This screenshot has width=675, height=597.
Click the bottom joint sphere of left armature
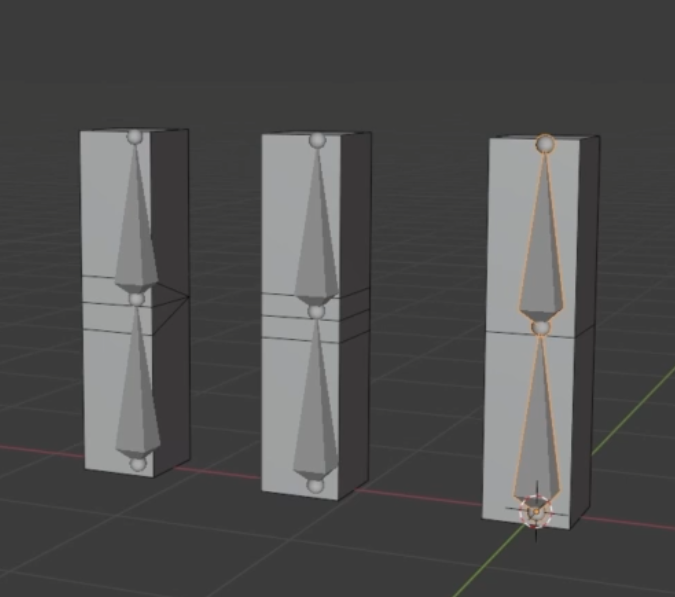tap(138, 464)
